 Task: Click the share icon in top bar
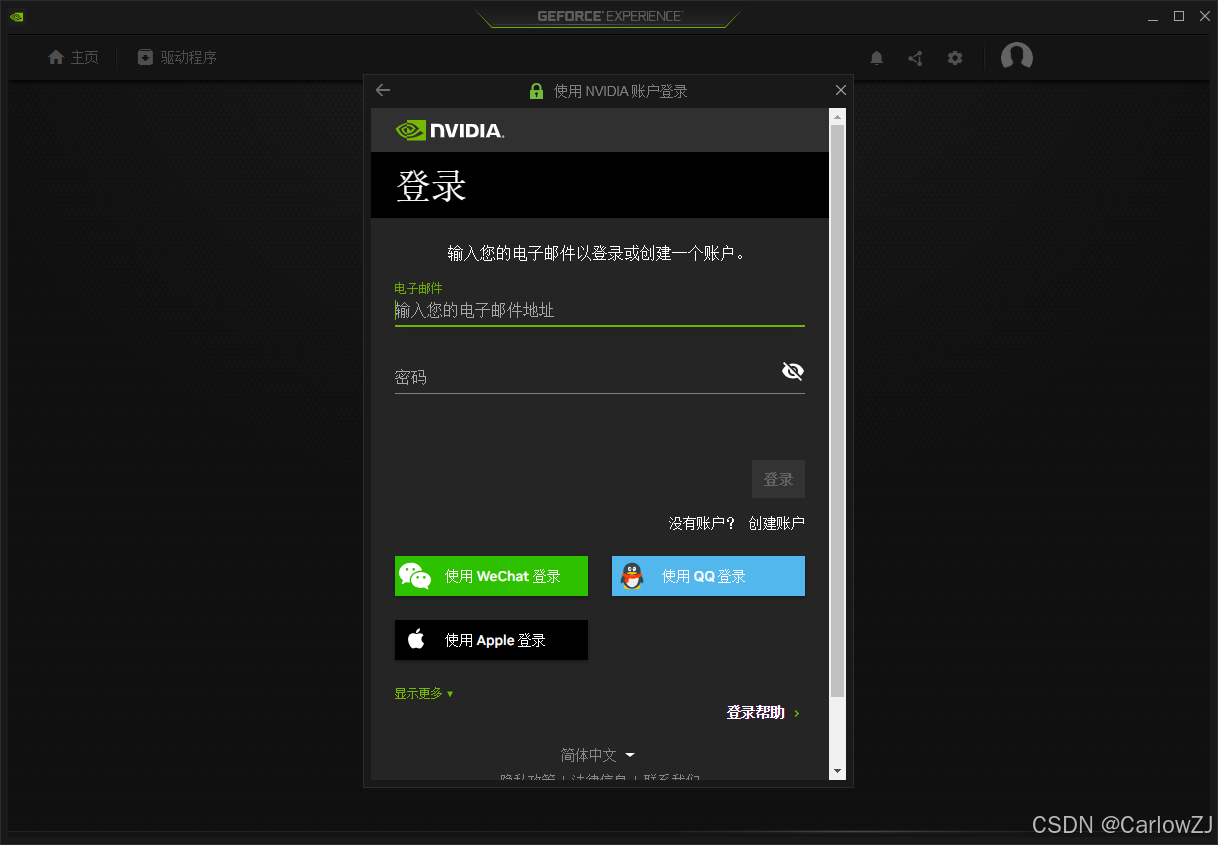pos(915,58)
